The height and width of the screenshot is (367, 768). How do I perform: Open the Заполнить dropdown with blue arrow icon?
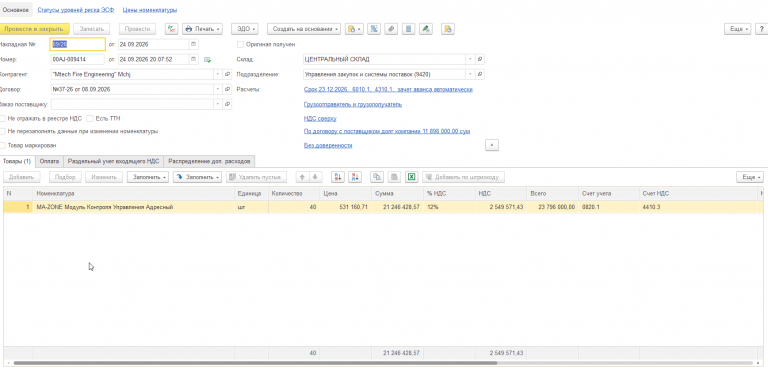(197, 177)
